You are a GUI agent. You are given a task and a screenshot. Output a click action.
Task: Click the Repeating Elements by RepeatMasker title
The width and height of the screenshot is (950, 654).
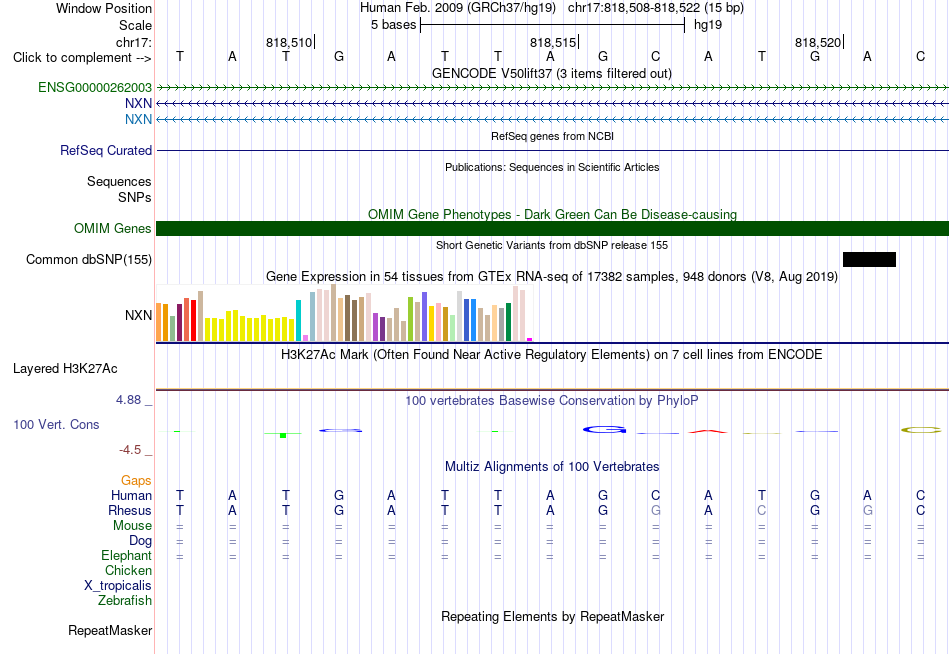(552, 616)
